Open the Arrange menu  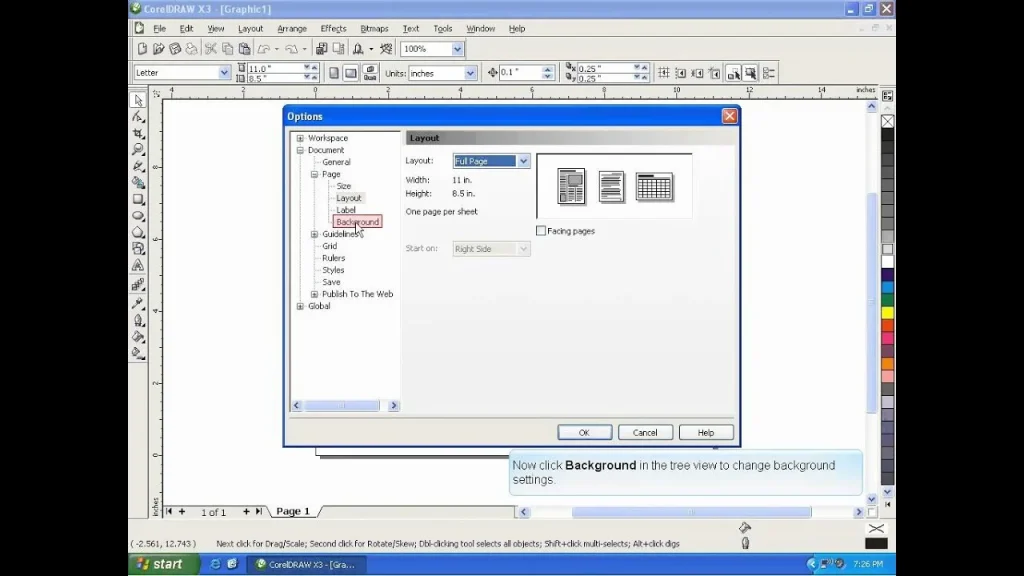[292, 29]
